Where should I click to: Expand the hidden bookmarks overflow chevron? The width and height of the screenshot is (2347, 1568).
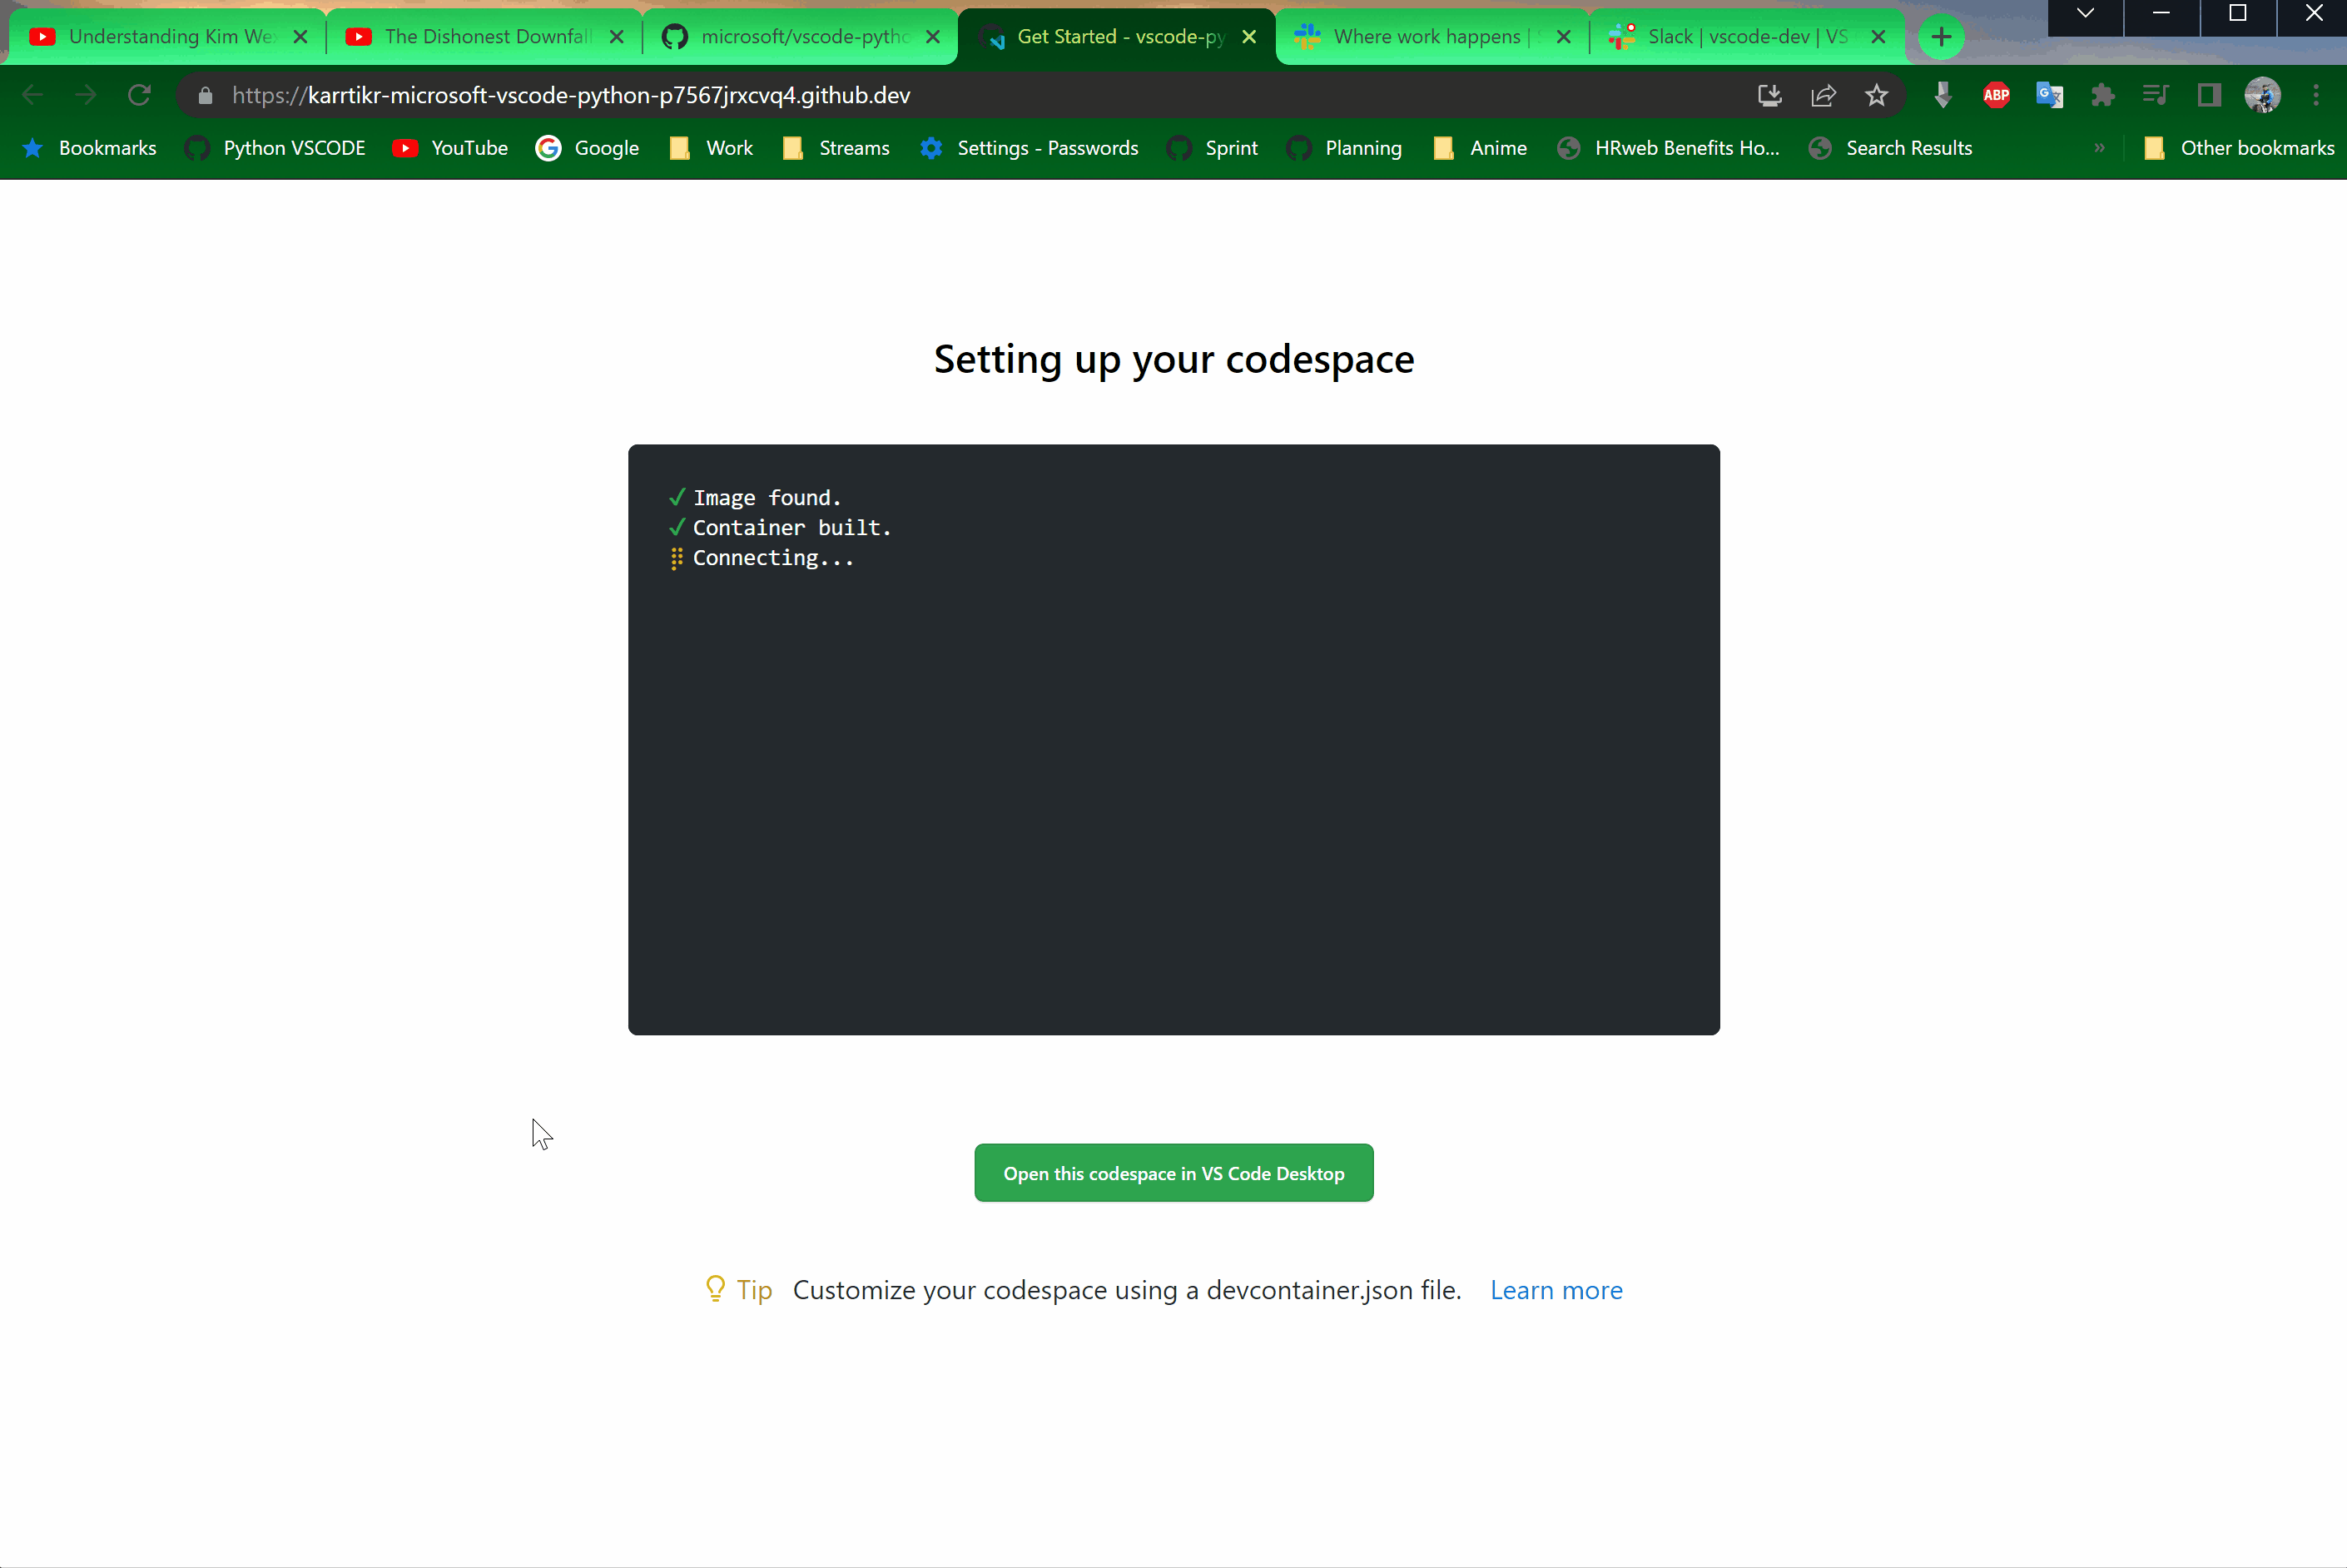point(2100,148)
